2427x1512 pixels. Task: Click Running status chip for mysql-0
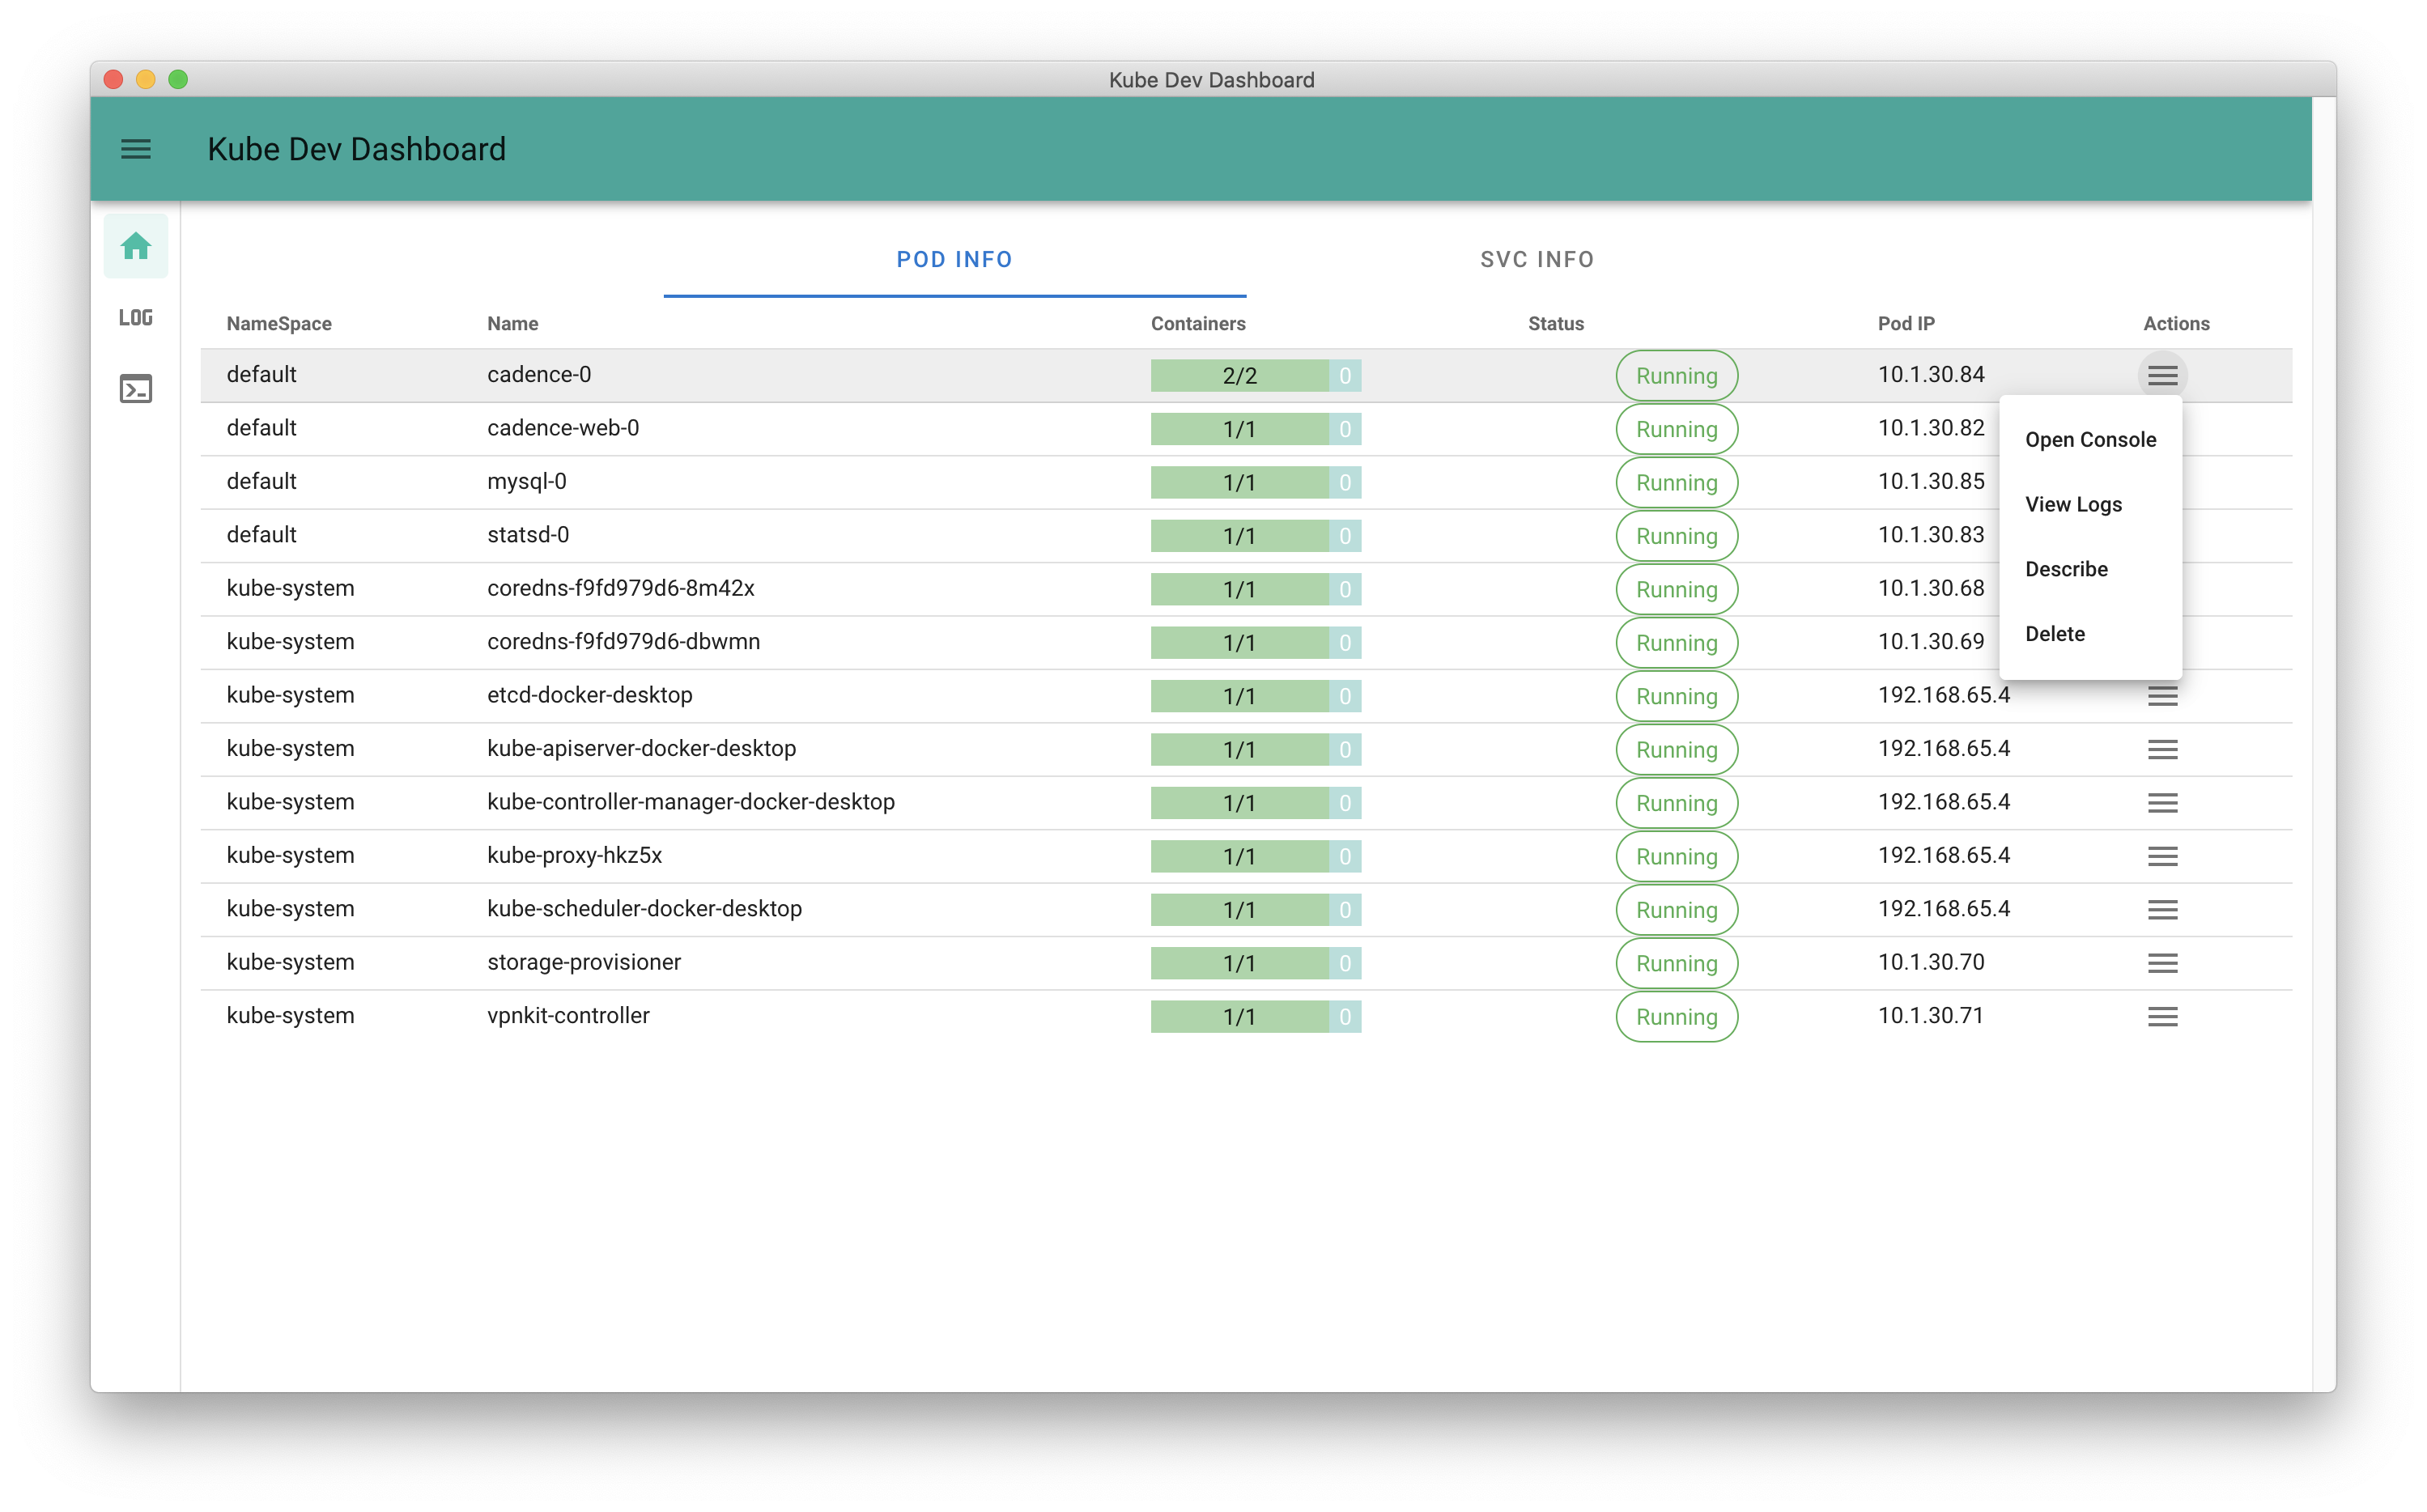1676,483
